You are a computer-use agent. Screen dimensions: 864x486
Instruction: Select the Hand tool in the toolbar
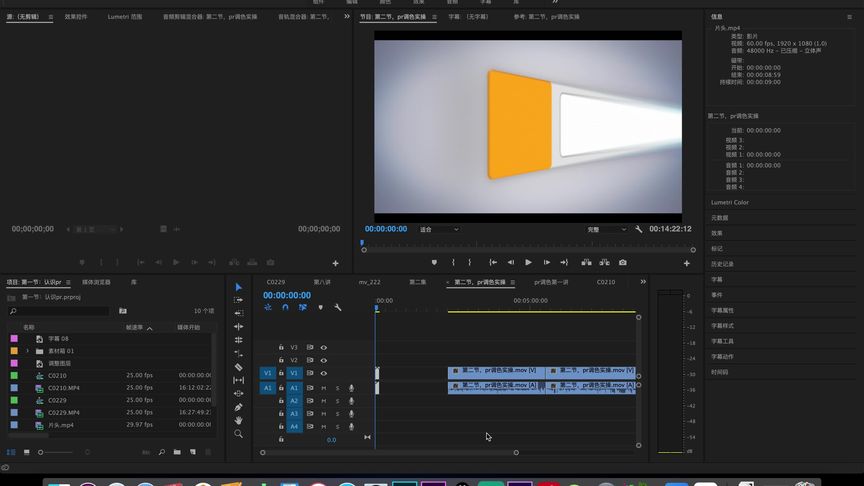coord(238,420)
